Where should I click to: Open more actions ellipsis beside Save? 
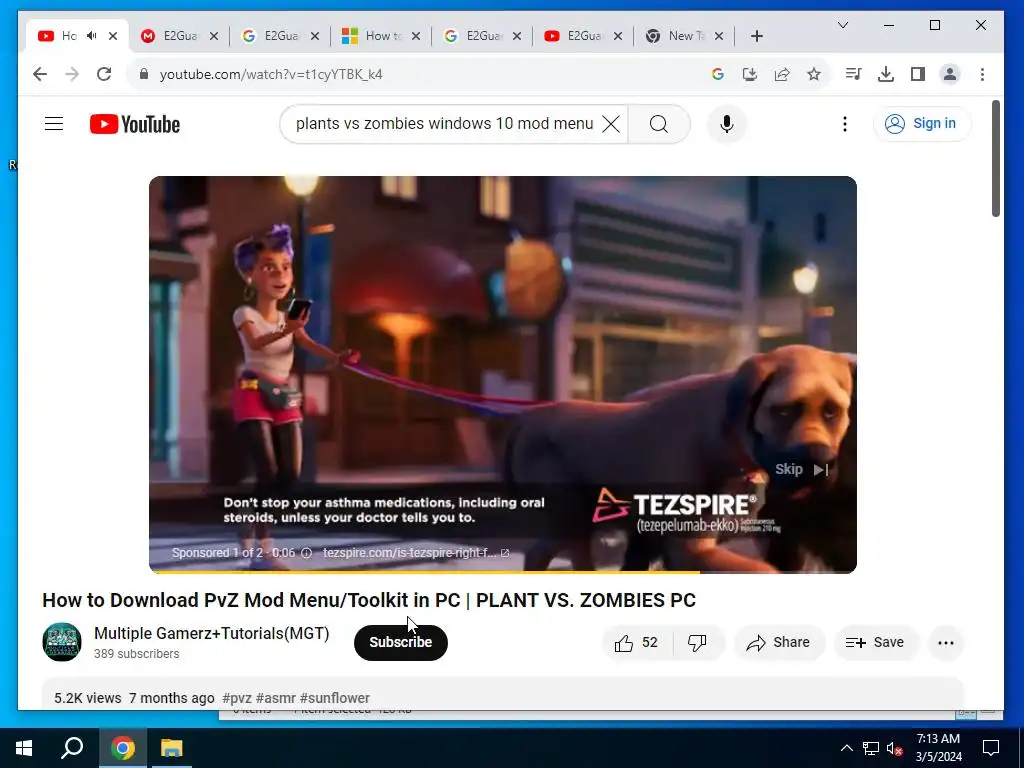[x=946, y=643]
